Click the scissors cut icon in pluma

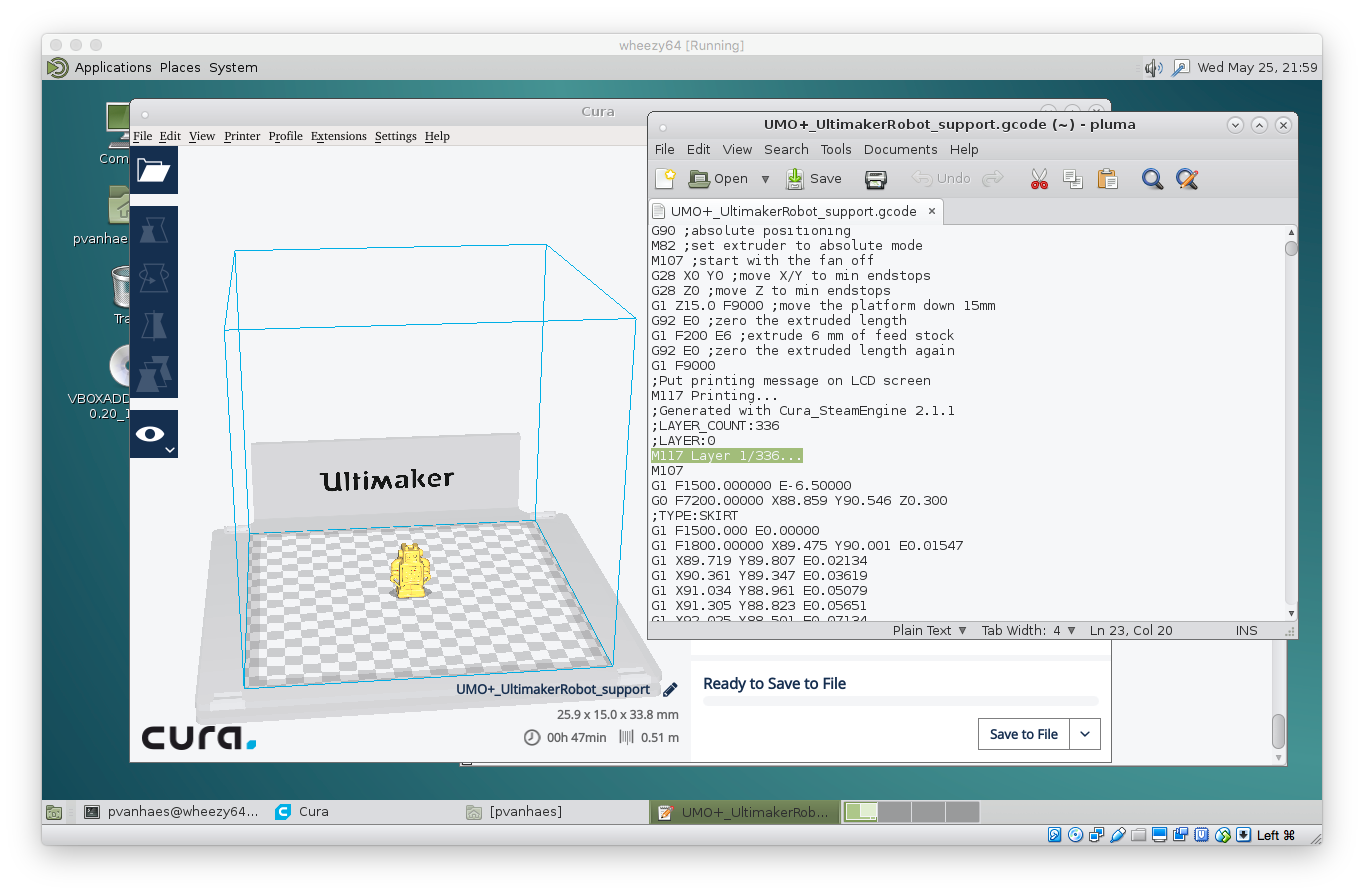[1039, 179]
